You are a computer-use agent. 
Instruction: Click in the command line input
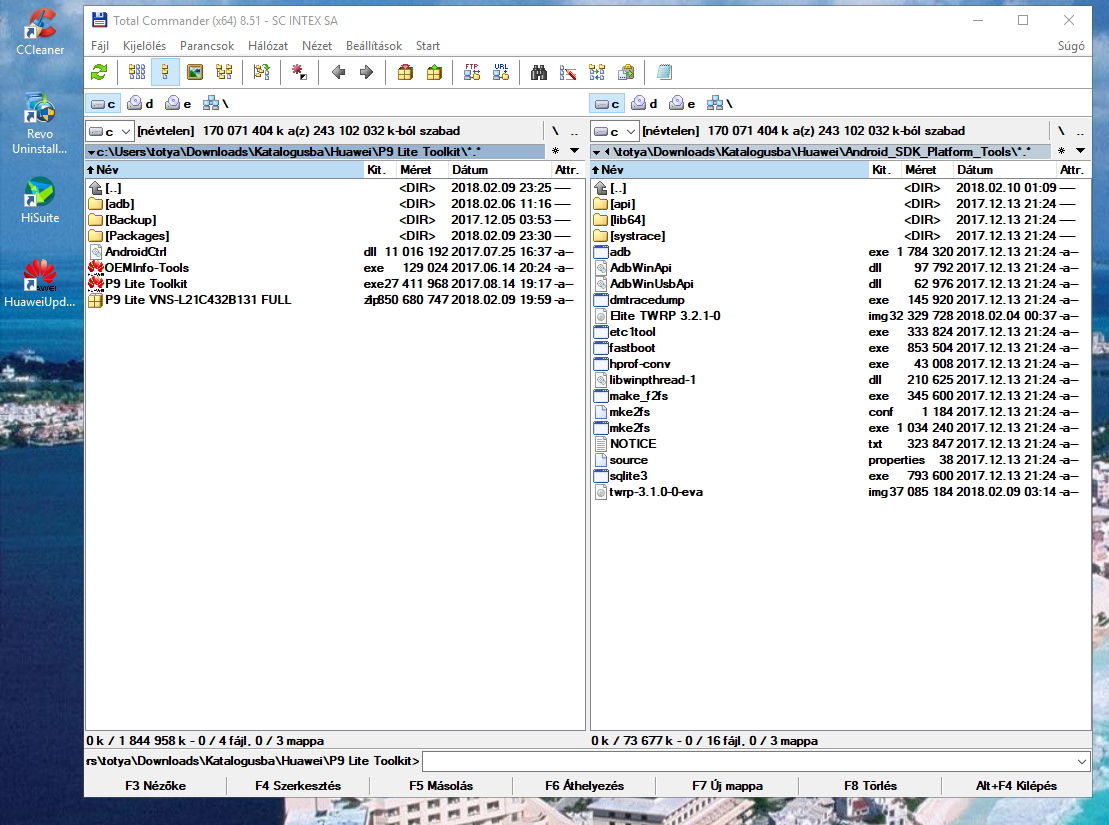748,761
